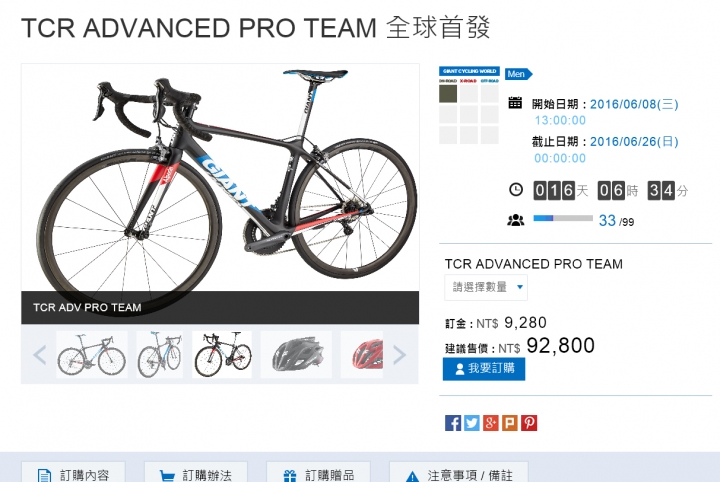Click the Google Plus share icon
This screenshot has height=482, width=720.
pyautogui.click(x=490, y=423)
